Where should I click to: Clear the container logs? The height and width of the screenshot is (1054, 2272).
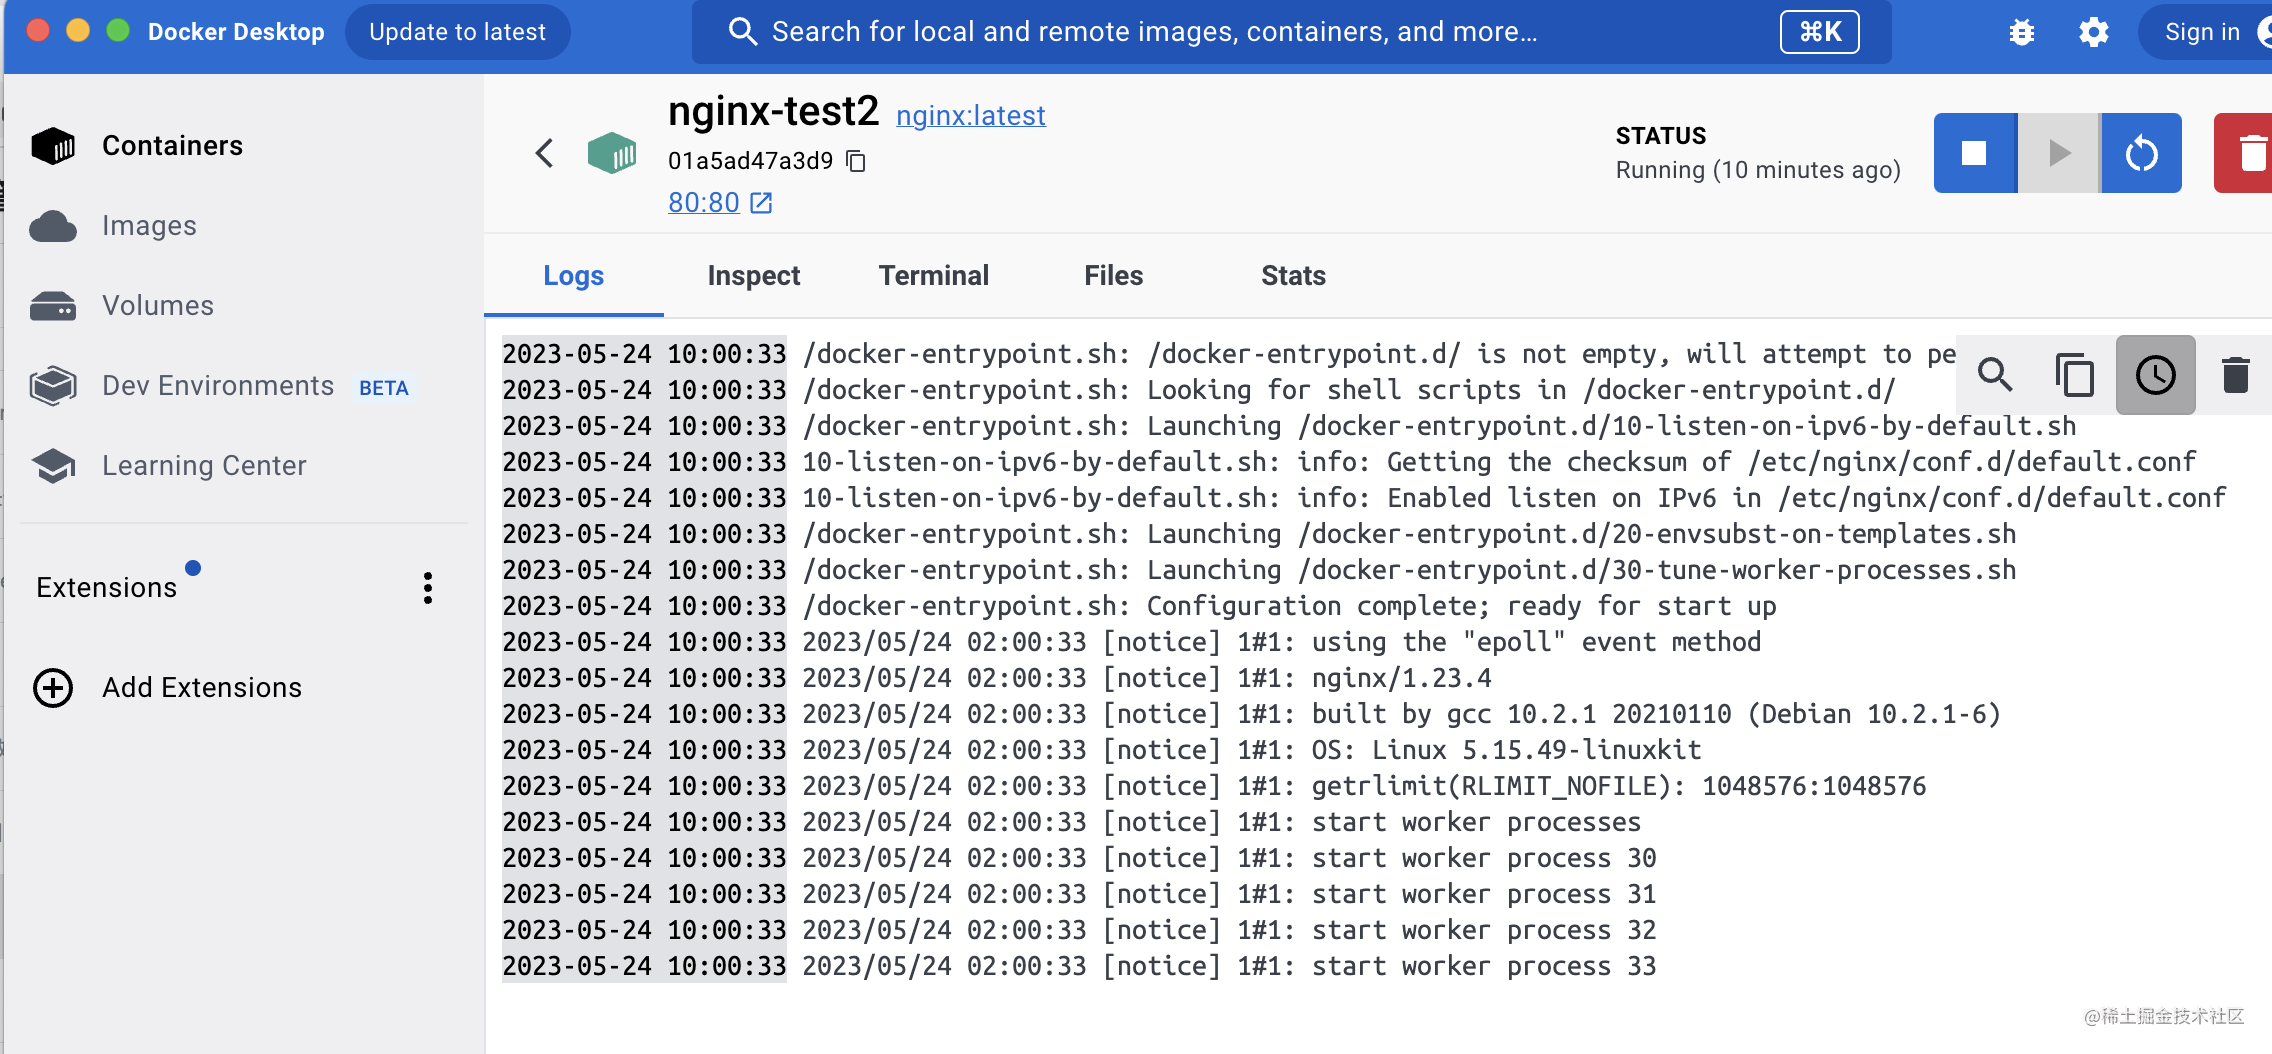2234,375
